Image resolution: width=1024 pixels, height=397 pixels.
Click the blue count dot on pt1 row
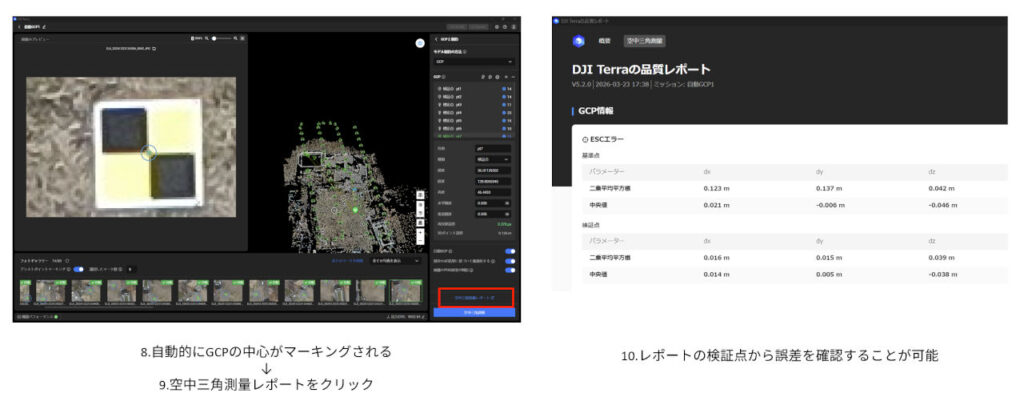tap(504, 89)
